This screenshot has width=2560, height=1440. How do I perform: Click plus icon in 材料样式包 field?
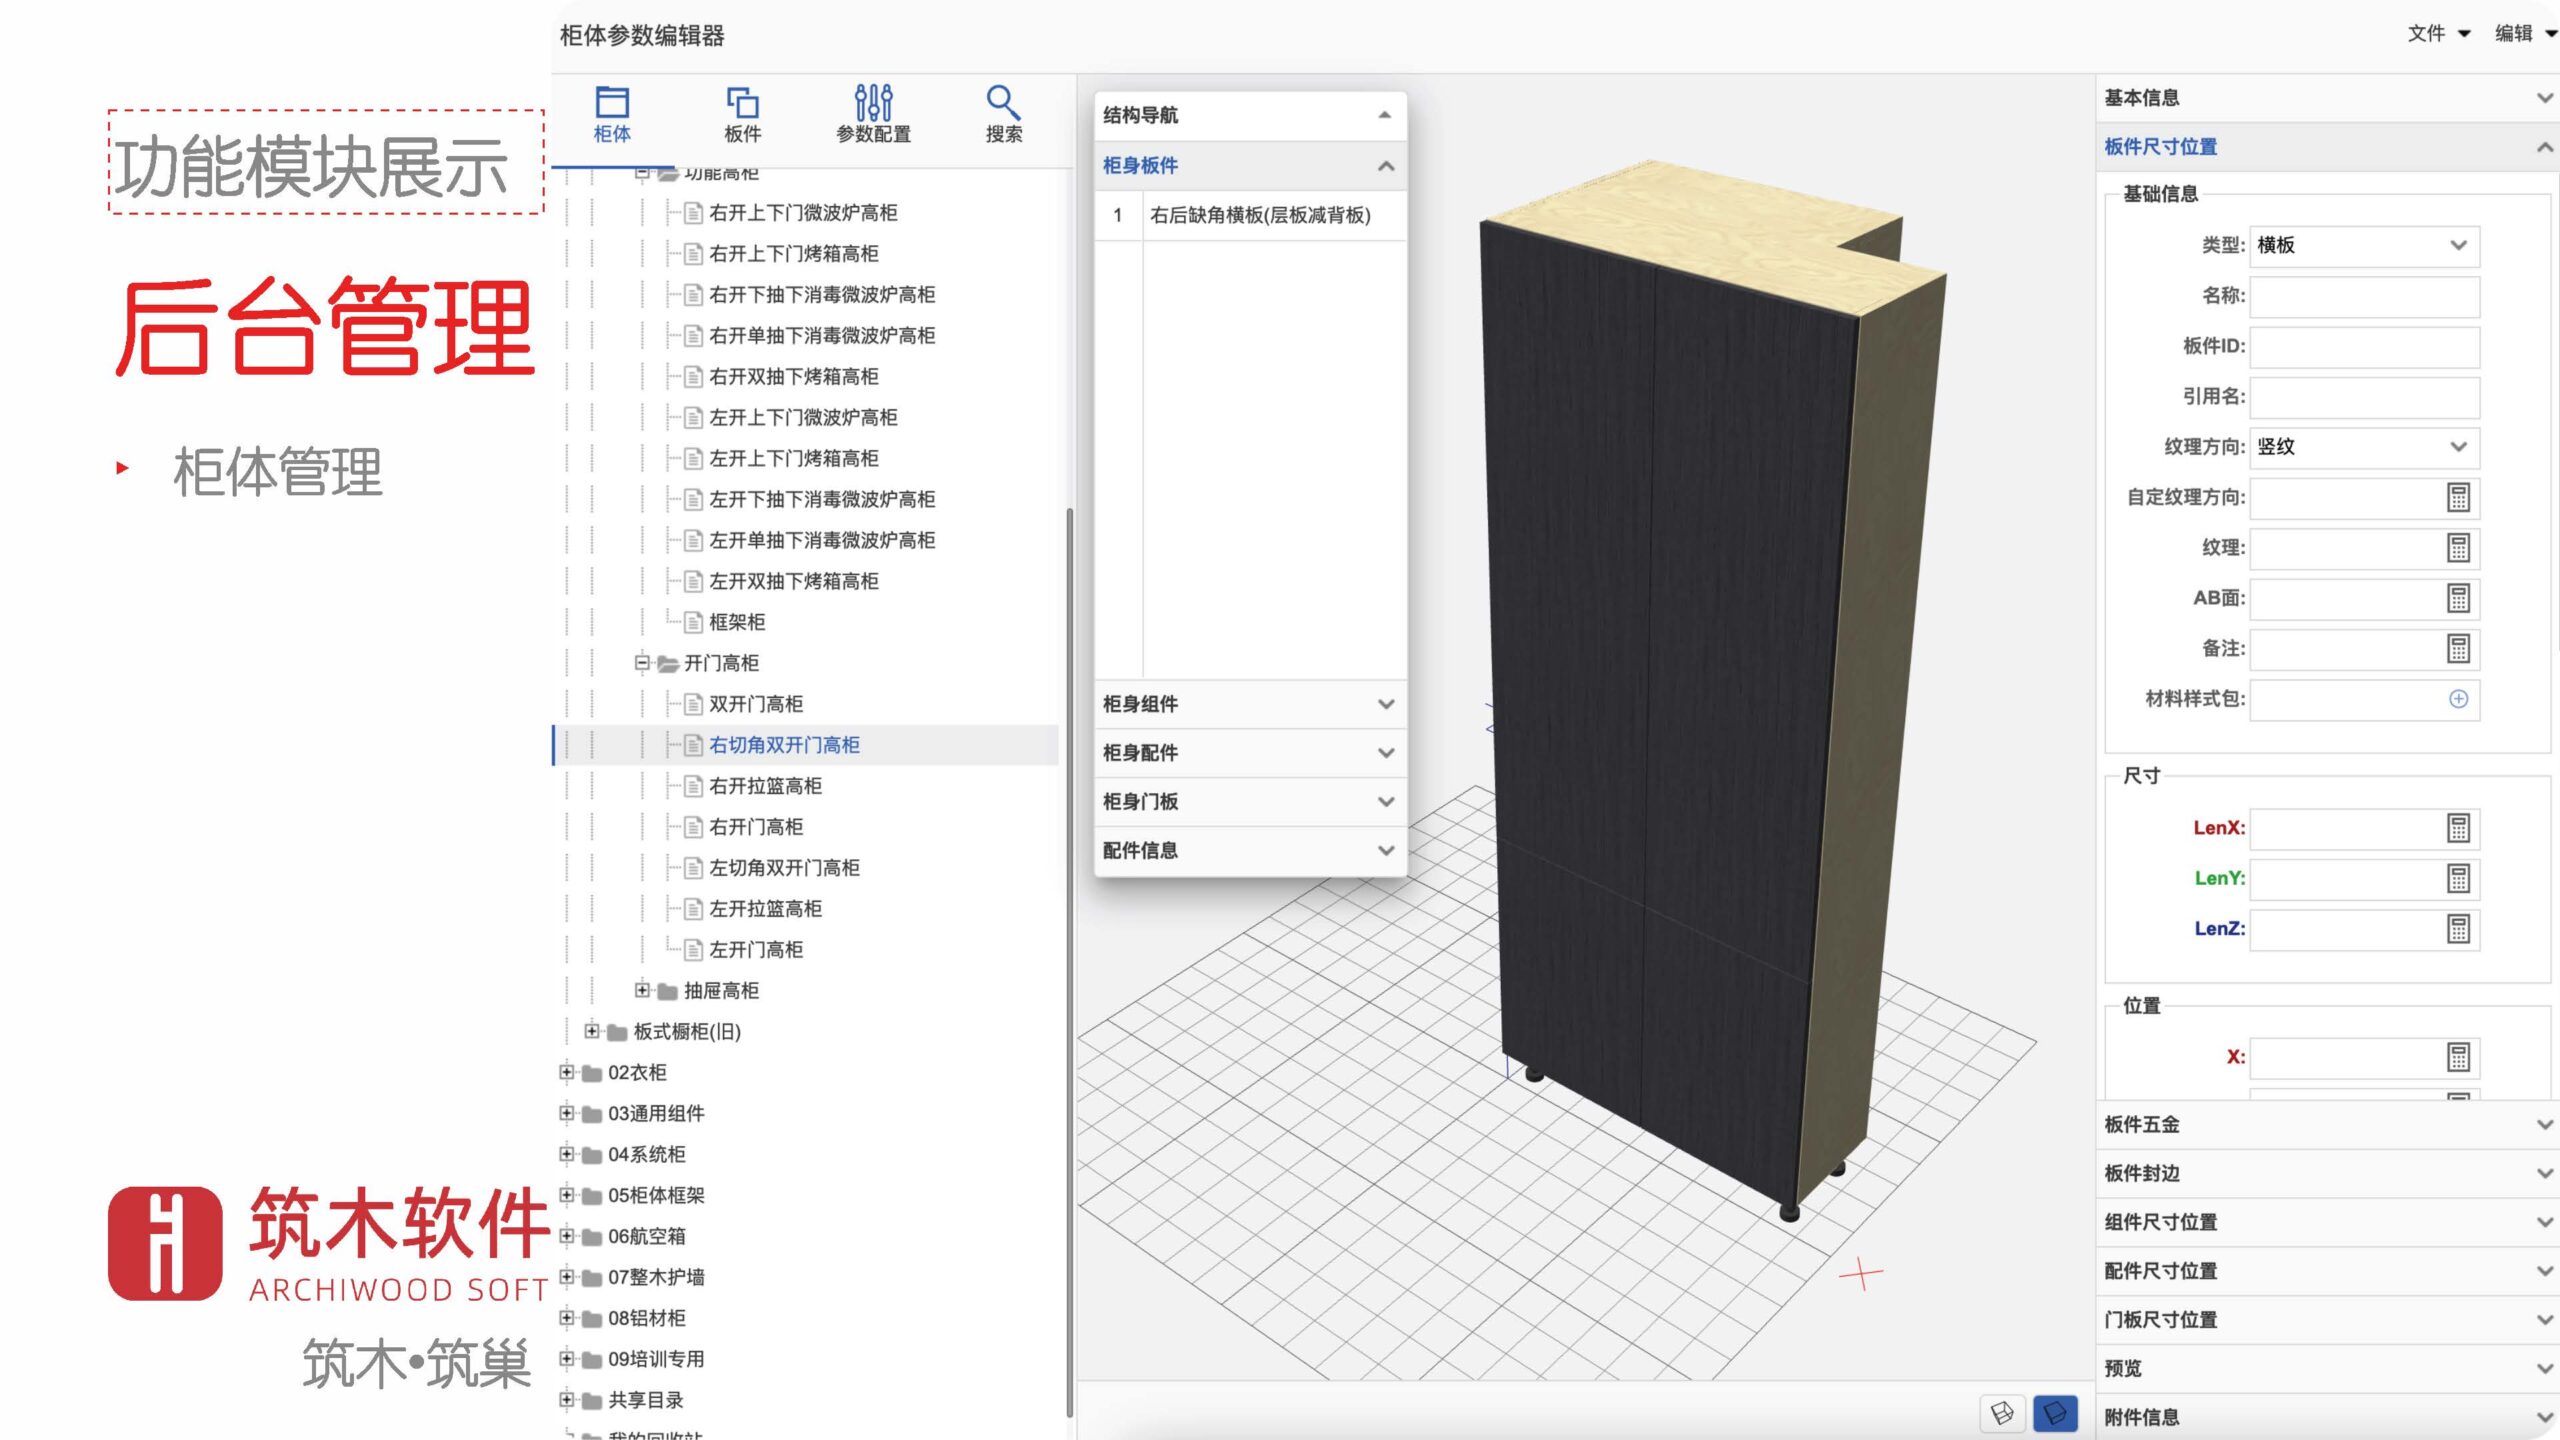[2458, 699]
